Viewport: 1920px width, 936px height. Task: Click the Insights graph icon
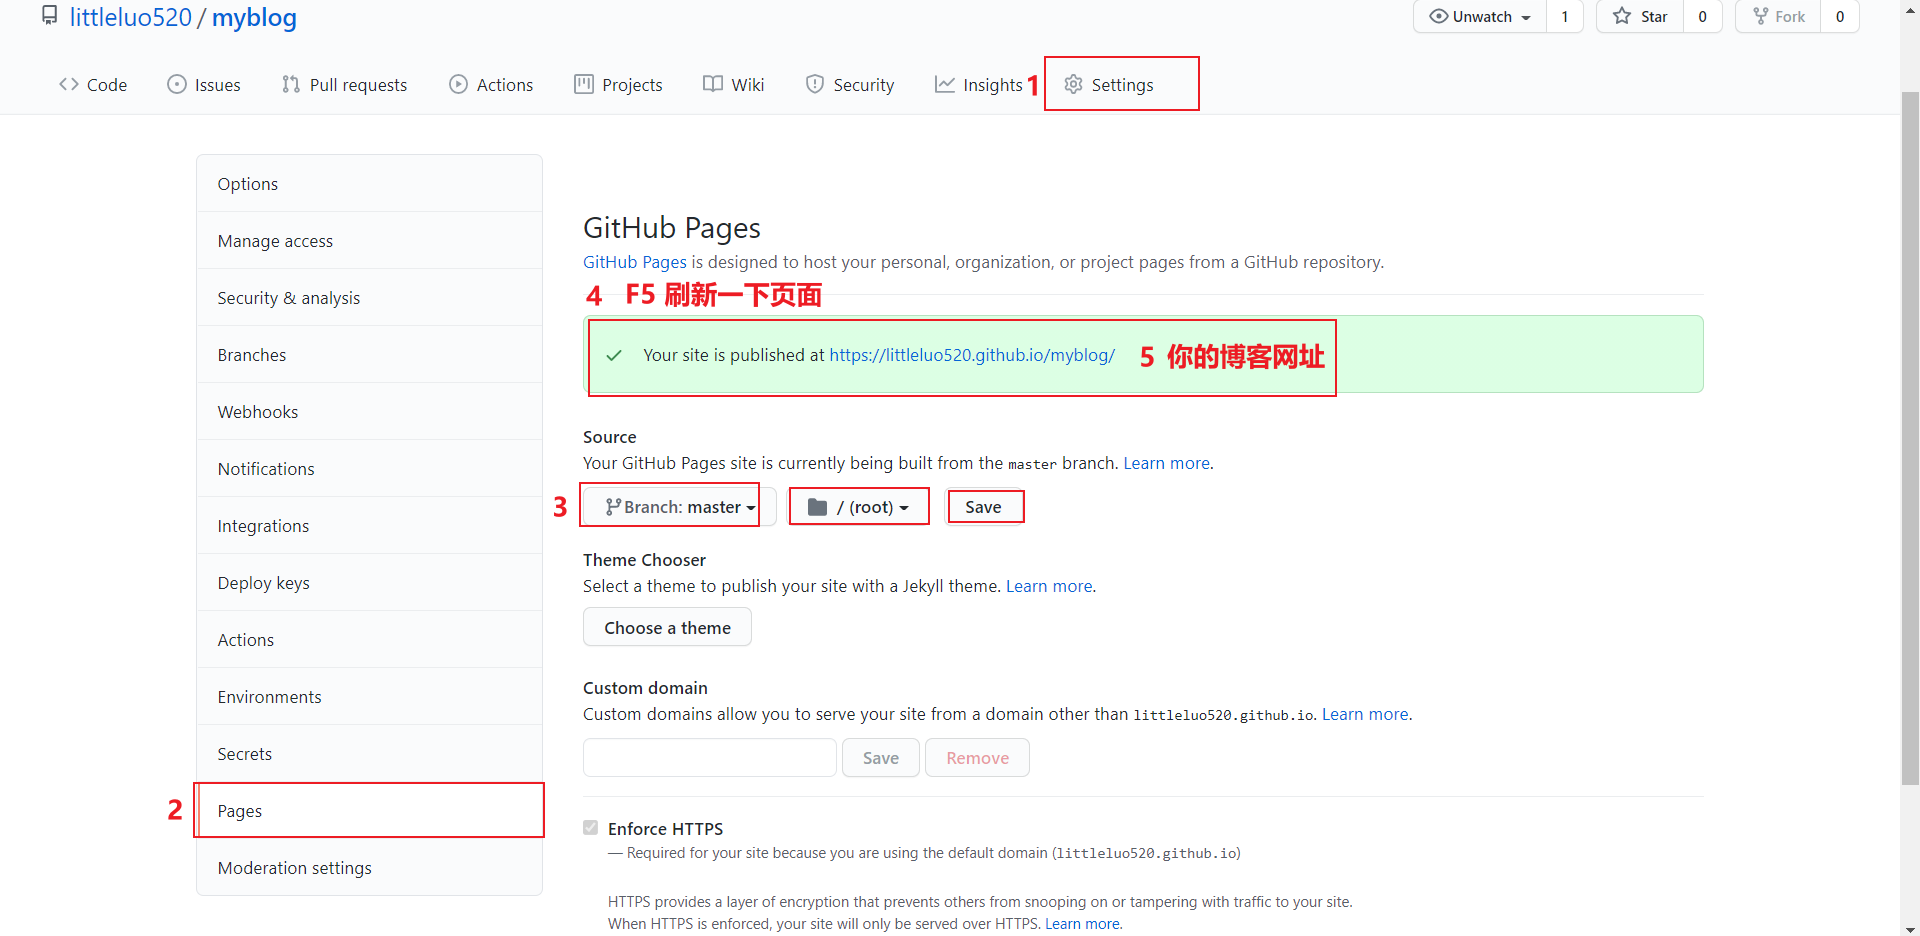[x=944, y=85]
